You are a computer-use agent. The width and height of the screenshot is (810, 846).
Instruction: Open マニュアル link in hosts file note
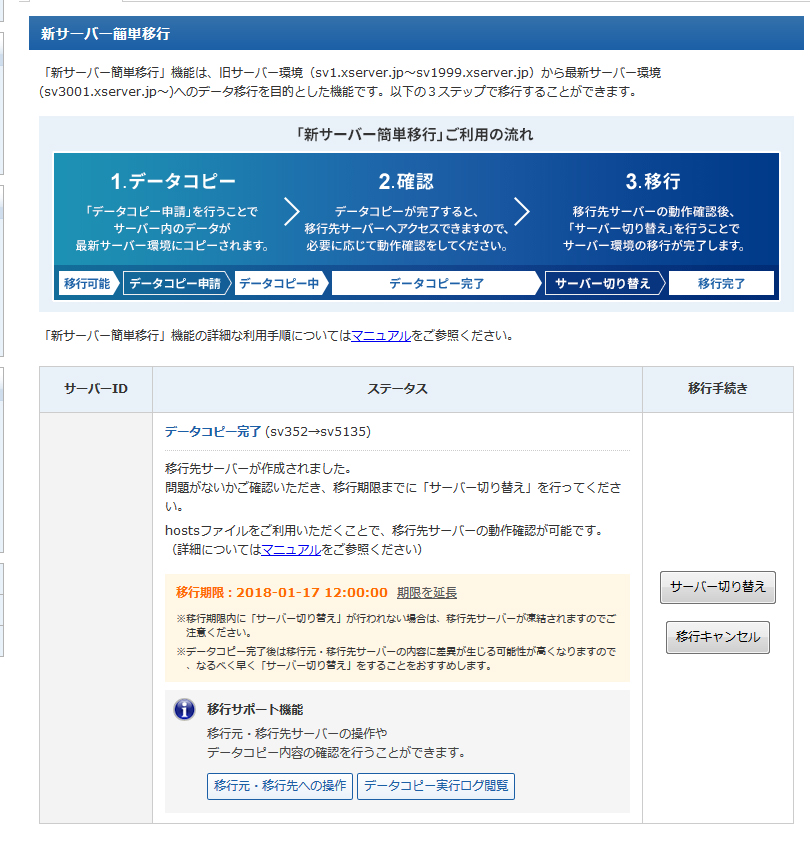(x=291, y=550)
